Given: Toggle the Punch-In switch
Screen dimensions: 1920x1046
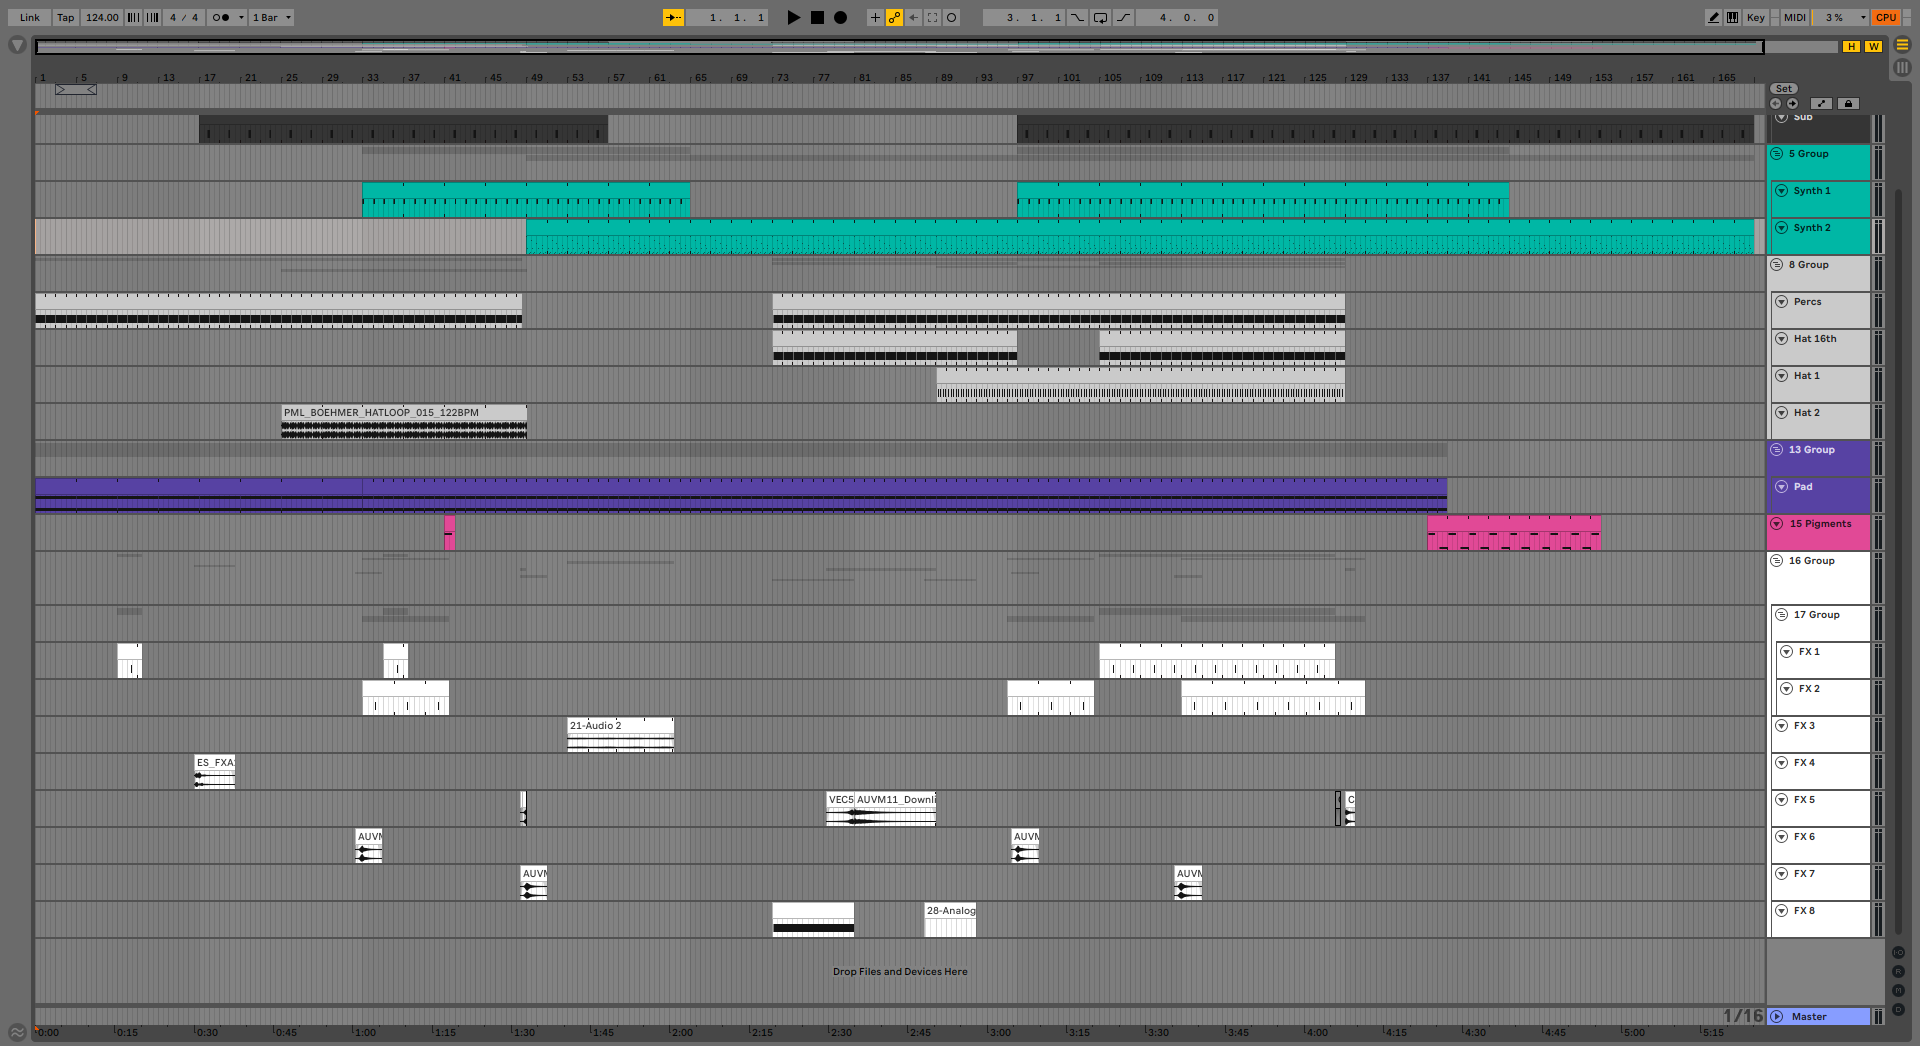Looking at the screenshot, I should click(1077, 17).
